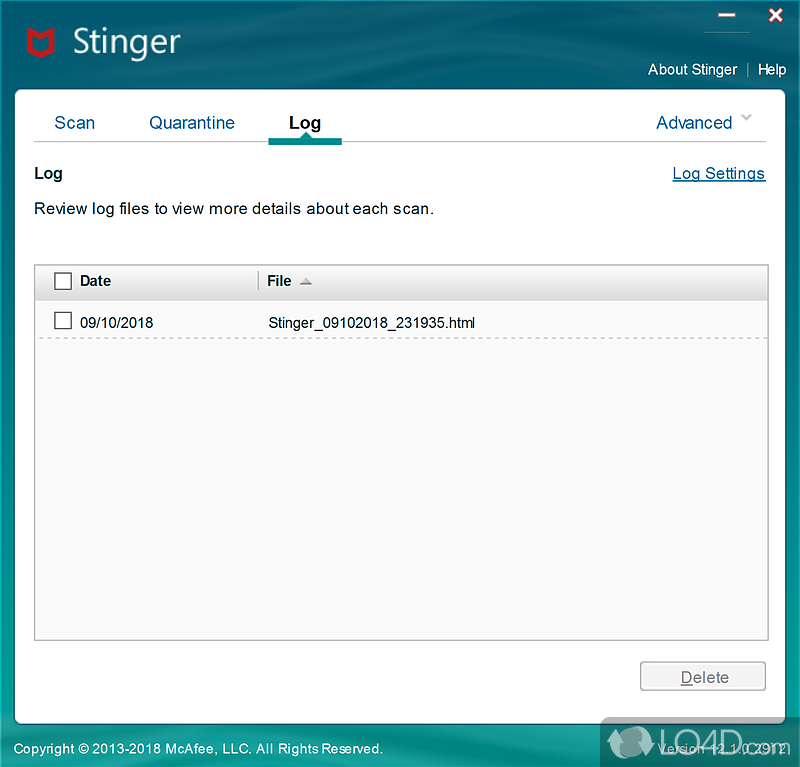
Task: Select the Stinger_09102018_231935.html file entry
Action: pos(371,323)
